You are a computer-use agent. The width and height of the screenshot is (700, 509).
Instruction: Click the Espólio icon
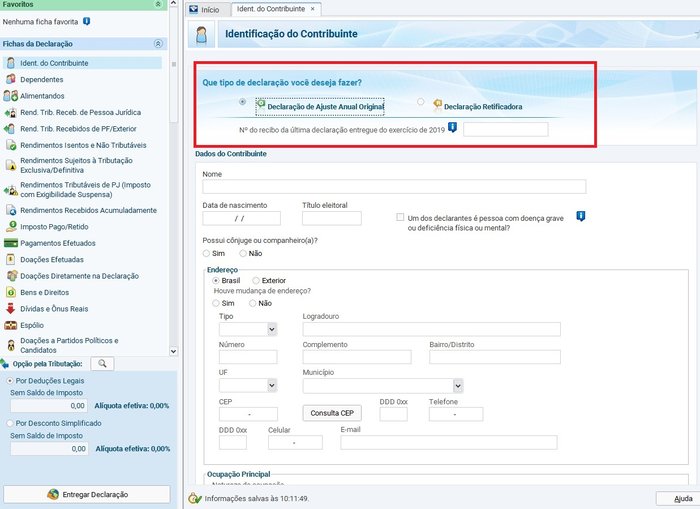(11, 325)
